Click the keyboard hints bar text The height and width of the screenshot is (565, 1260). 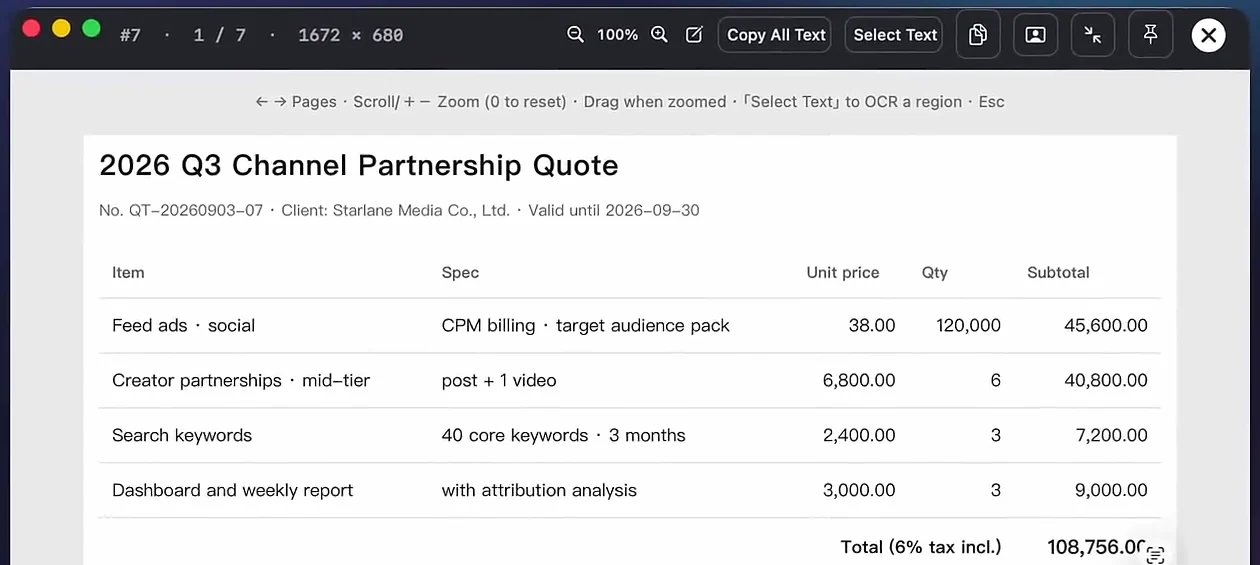pos(630,102)
